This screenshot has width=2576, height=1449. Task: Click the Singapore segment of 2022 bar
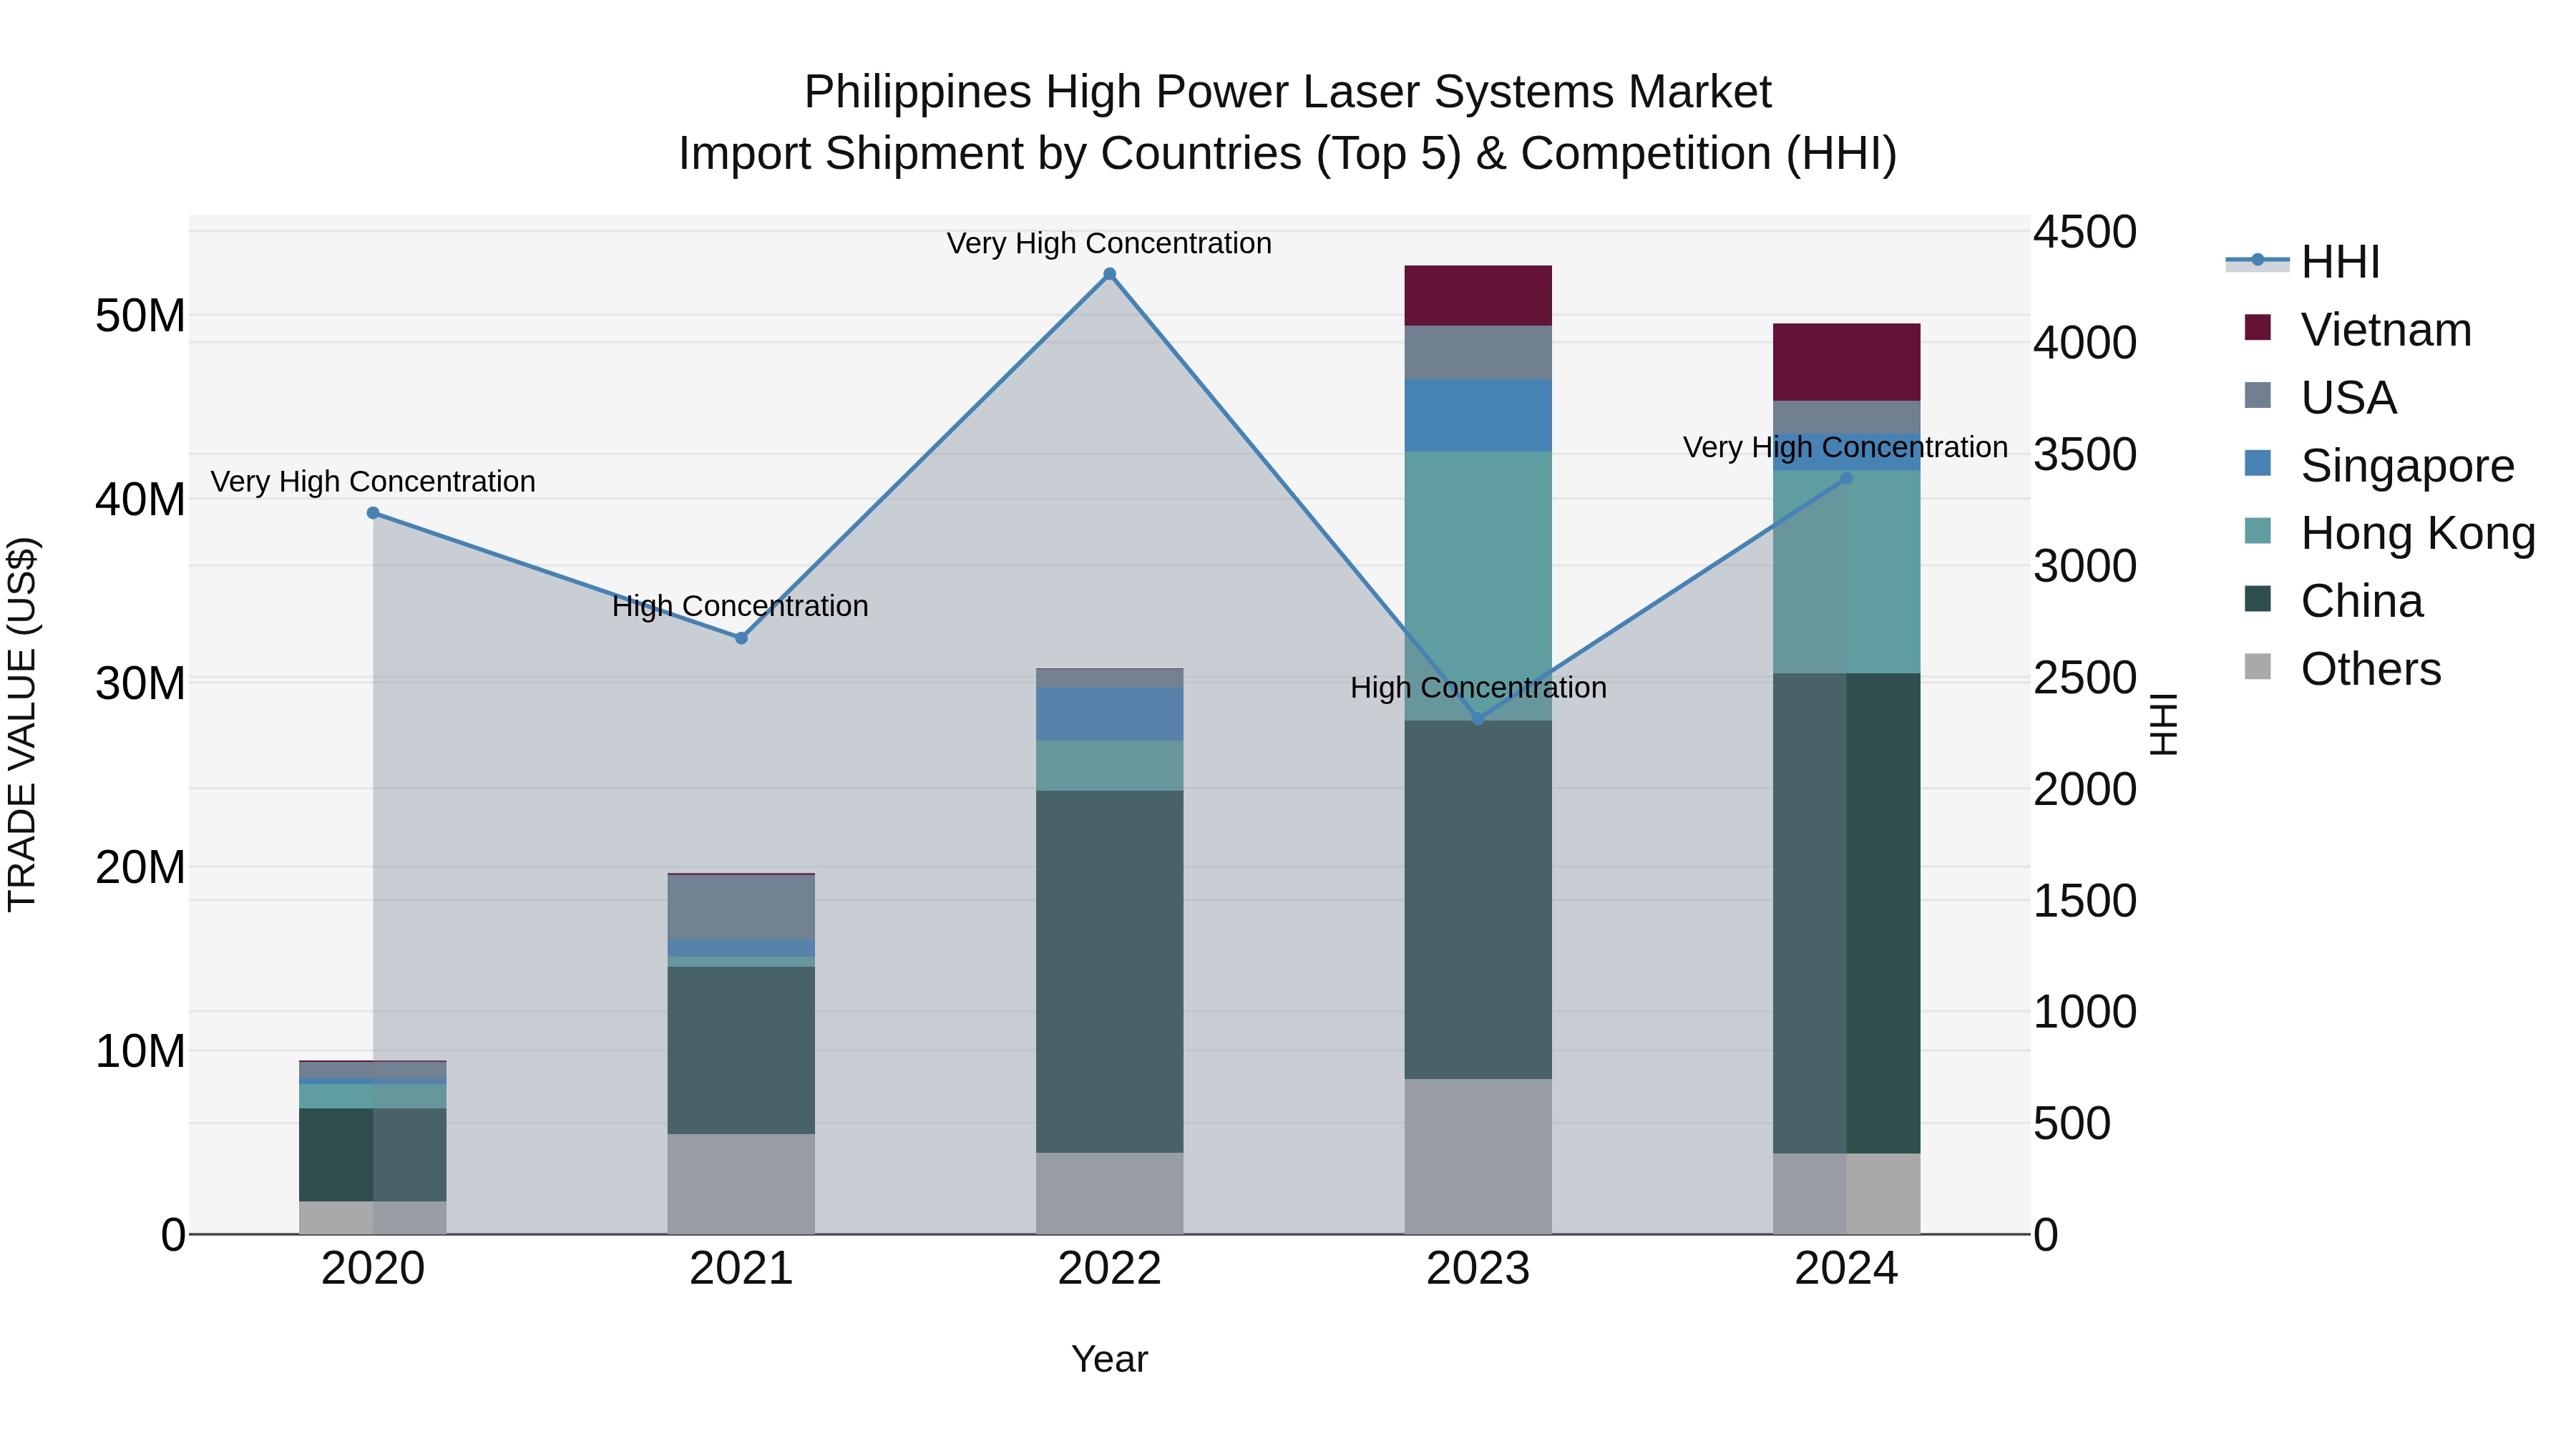[x=1109, y=715]
